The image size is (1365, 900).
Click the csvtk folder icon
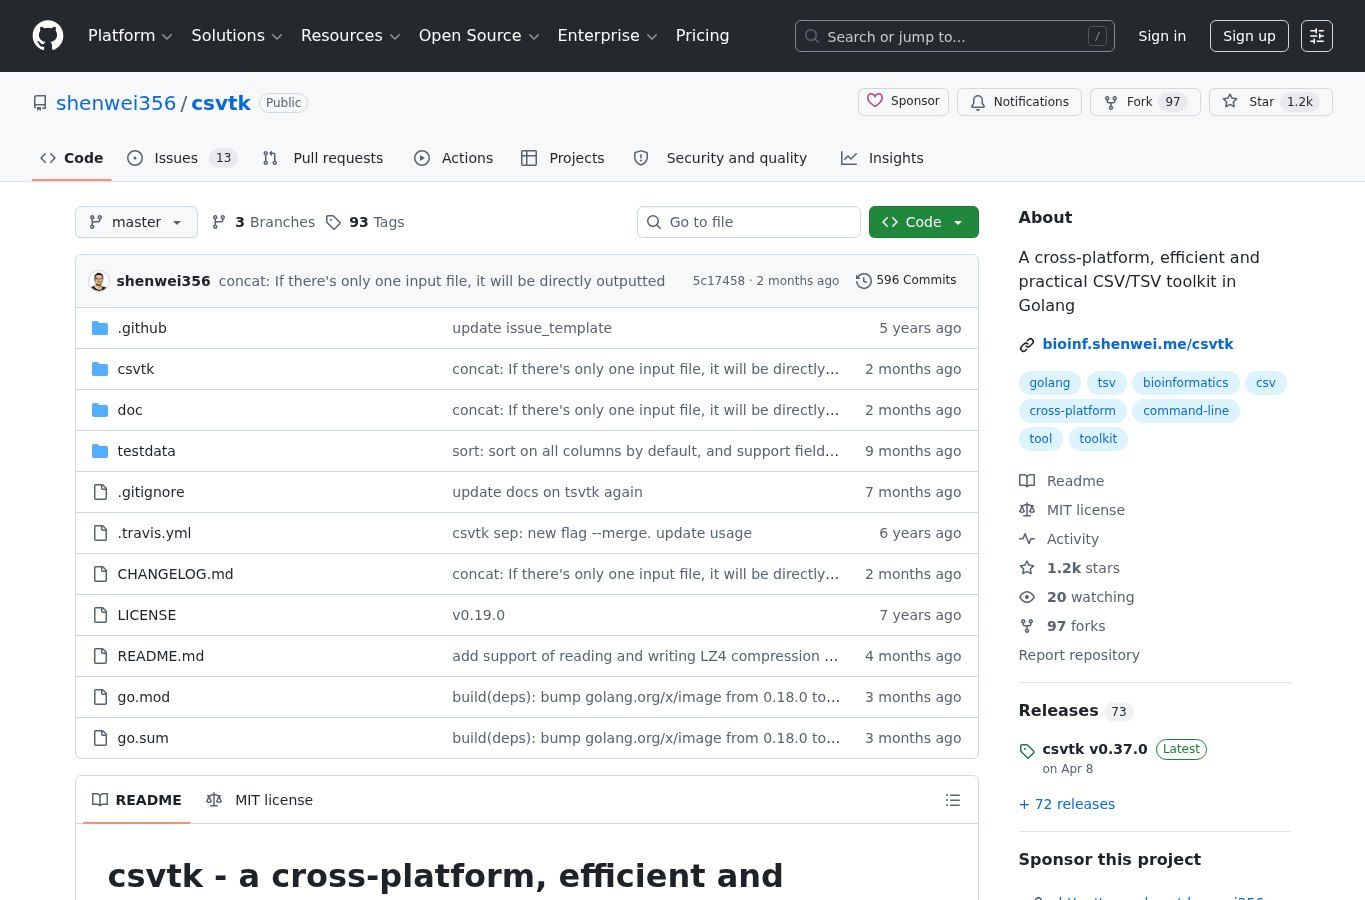[x=100, y=369]
